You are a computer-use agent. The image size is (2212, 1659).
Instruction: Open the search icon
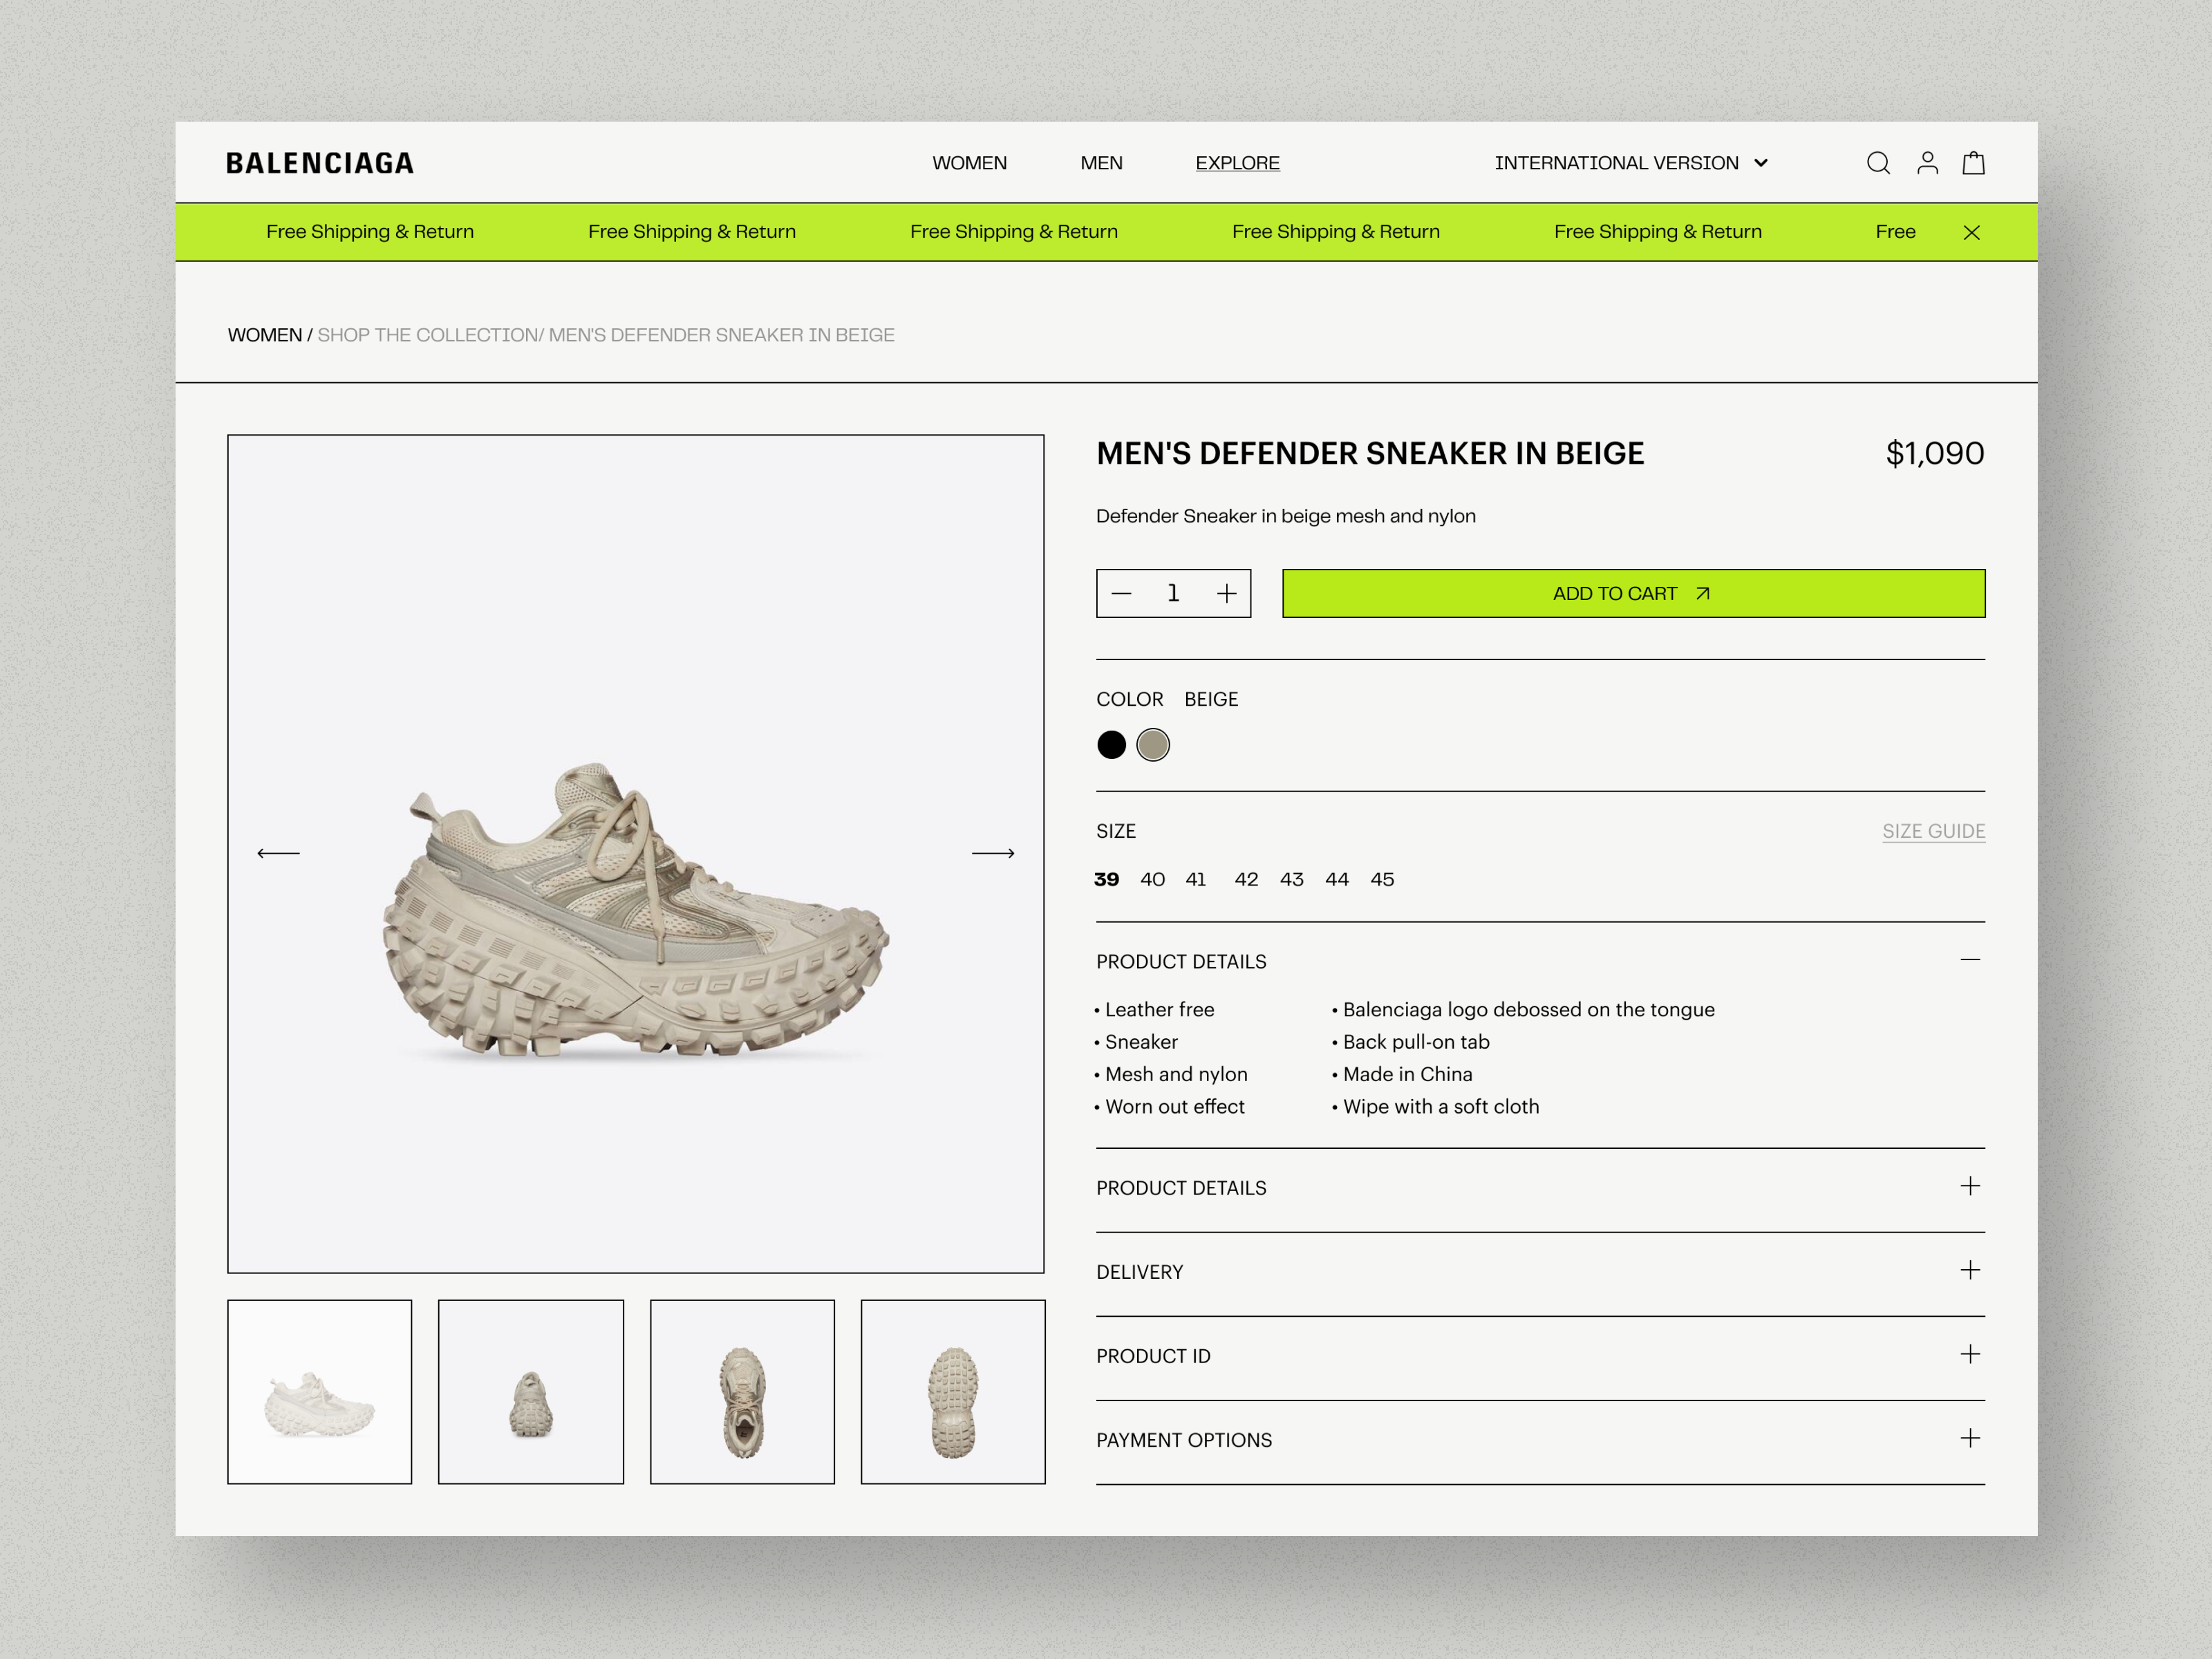coord(1878,162)
